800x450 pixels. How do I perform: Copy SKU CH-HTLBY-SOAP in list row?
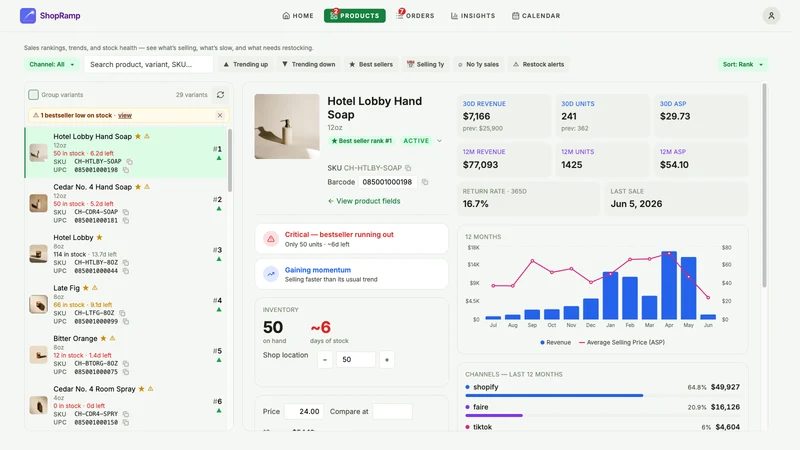click(130, 162)
